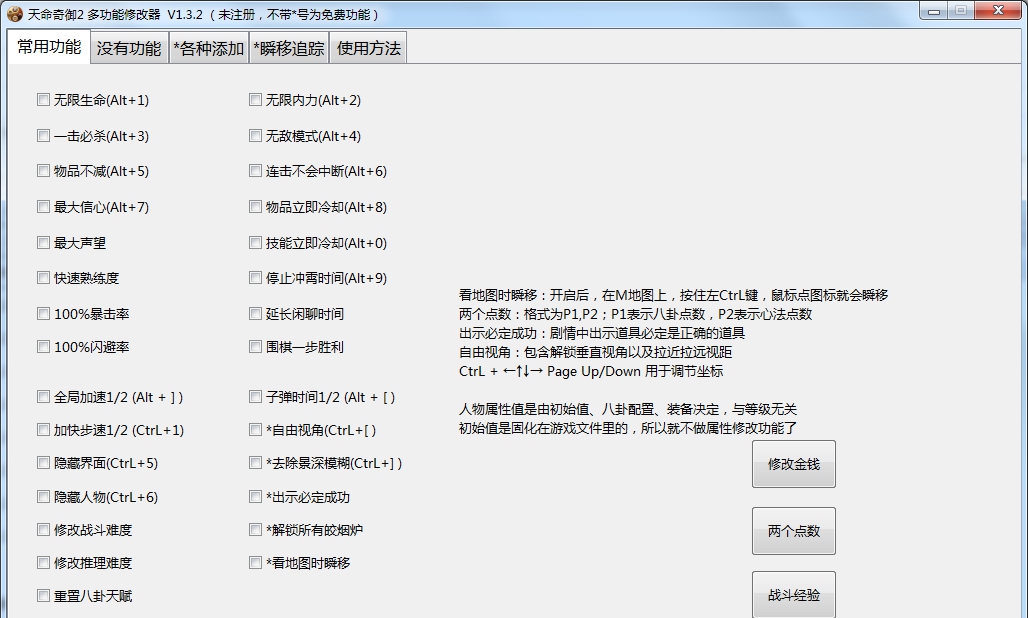Activate 100%暴击率 cheat
Viewport: 1028px width, 618px height.
click(43, 313)
